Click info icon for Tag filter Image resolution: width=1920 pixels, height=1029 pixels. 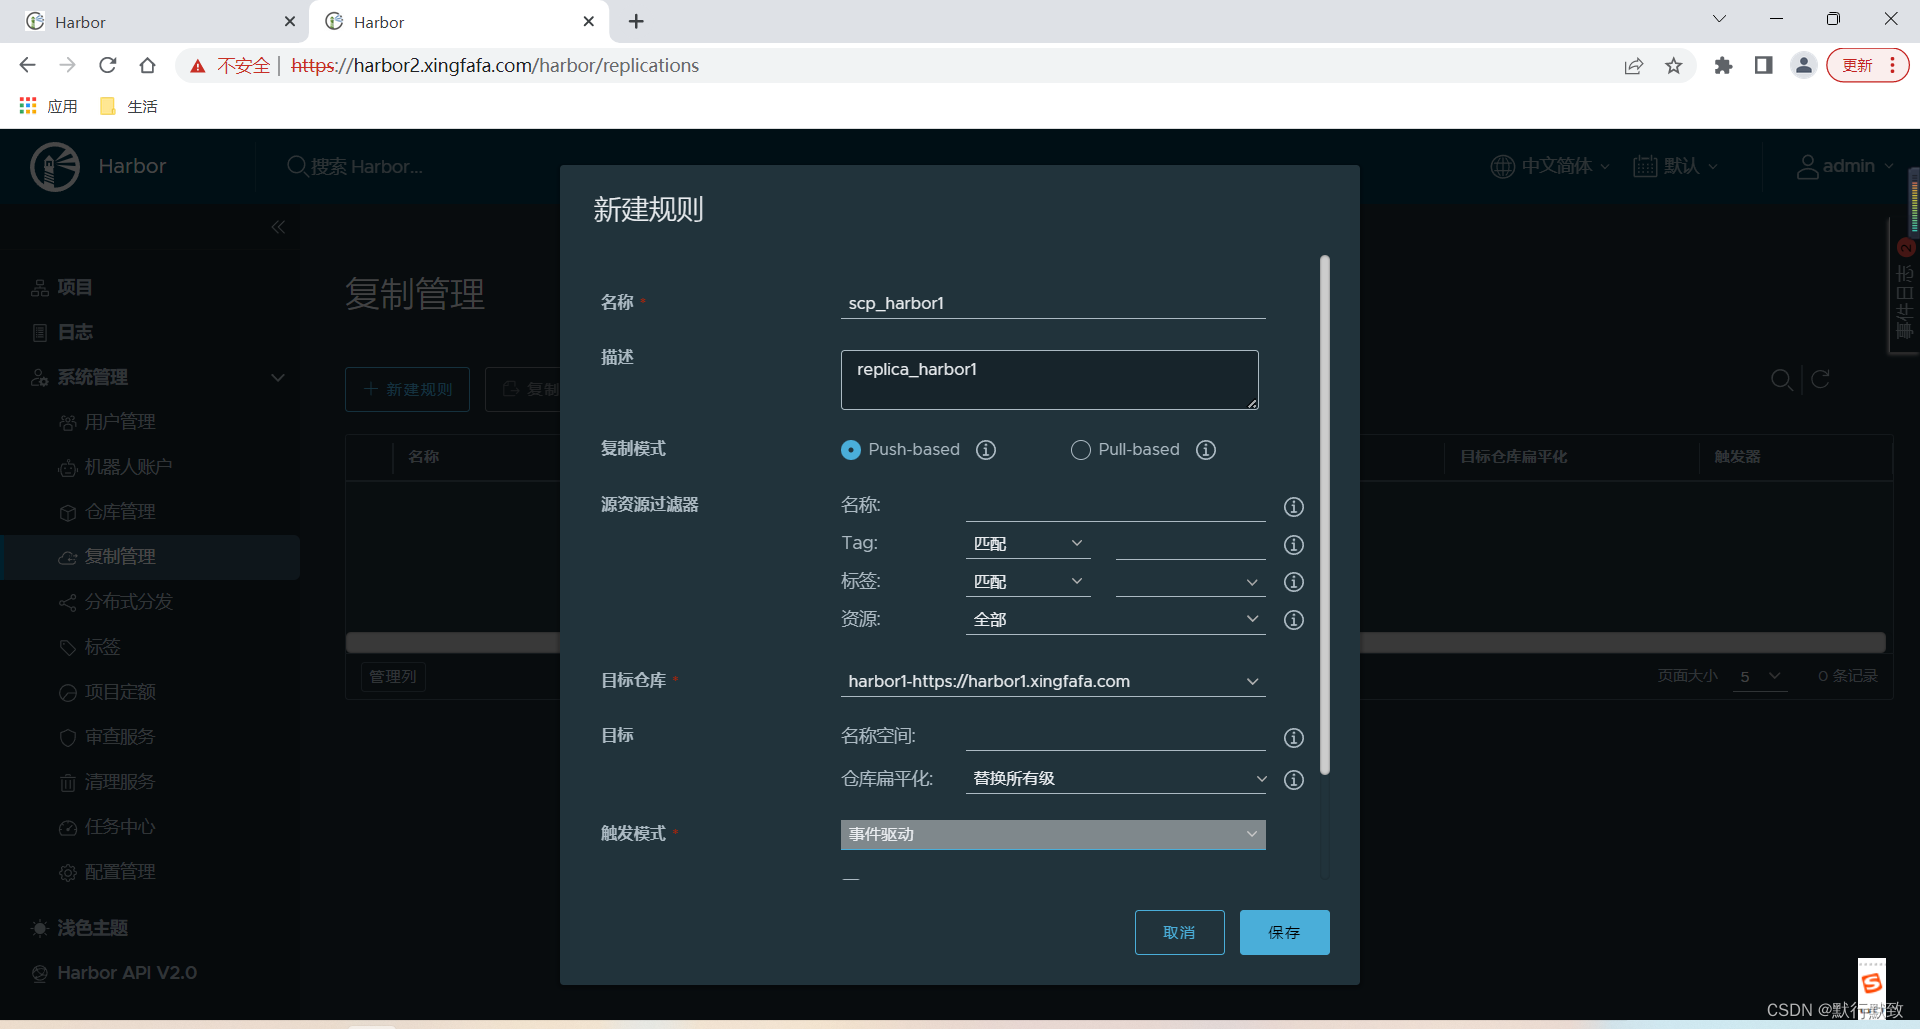point(1294,545)
